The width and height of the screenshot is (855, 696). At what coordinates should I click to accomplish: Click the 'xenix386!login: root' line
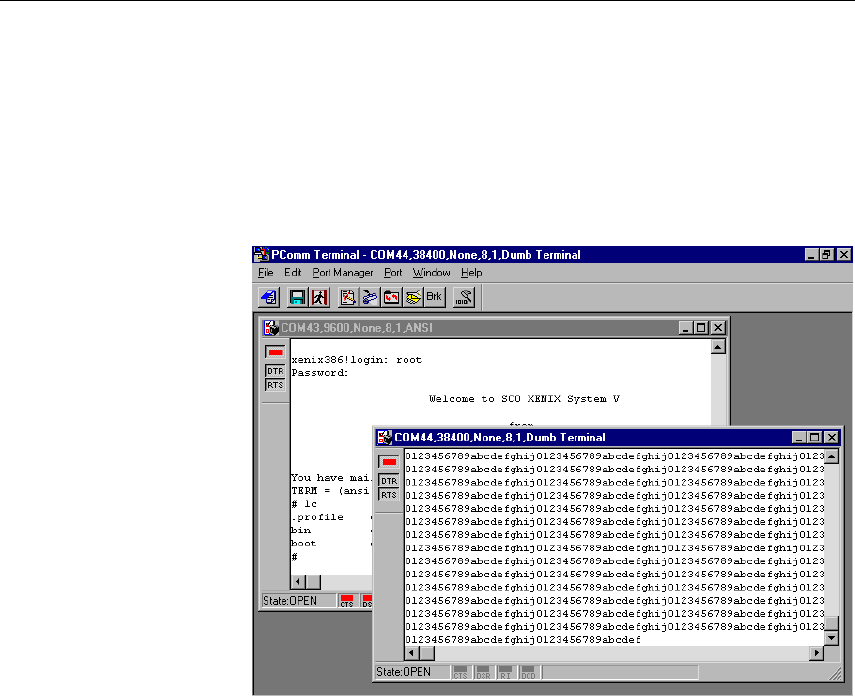coord(357,360)
